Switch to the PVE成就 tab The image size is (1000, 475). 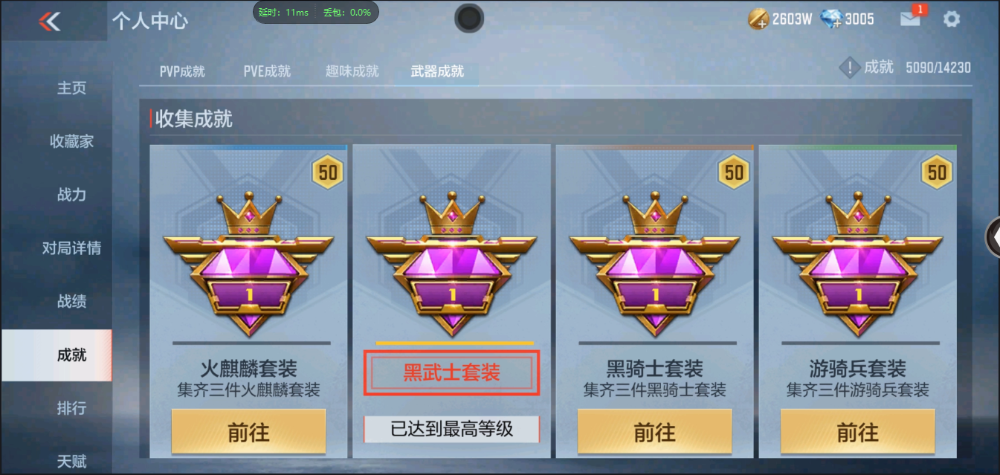coord(267,71)
